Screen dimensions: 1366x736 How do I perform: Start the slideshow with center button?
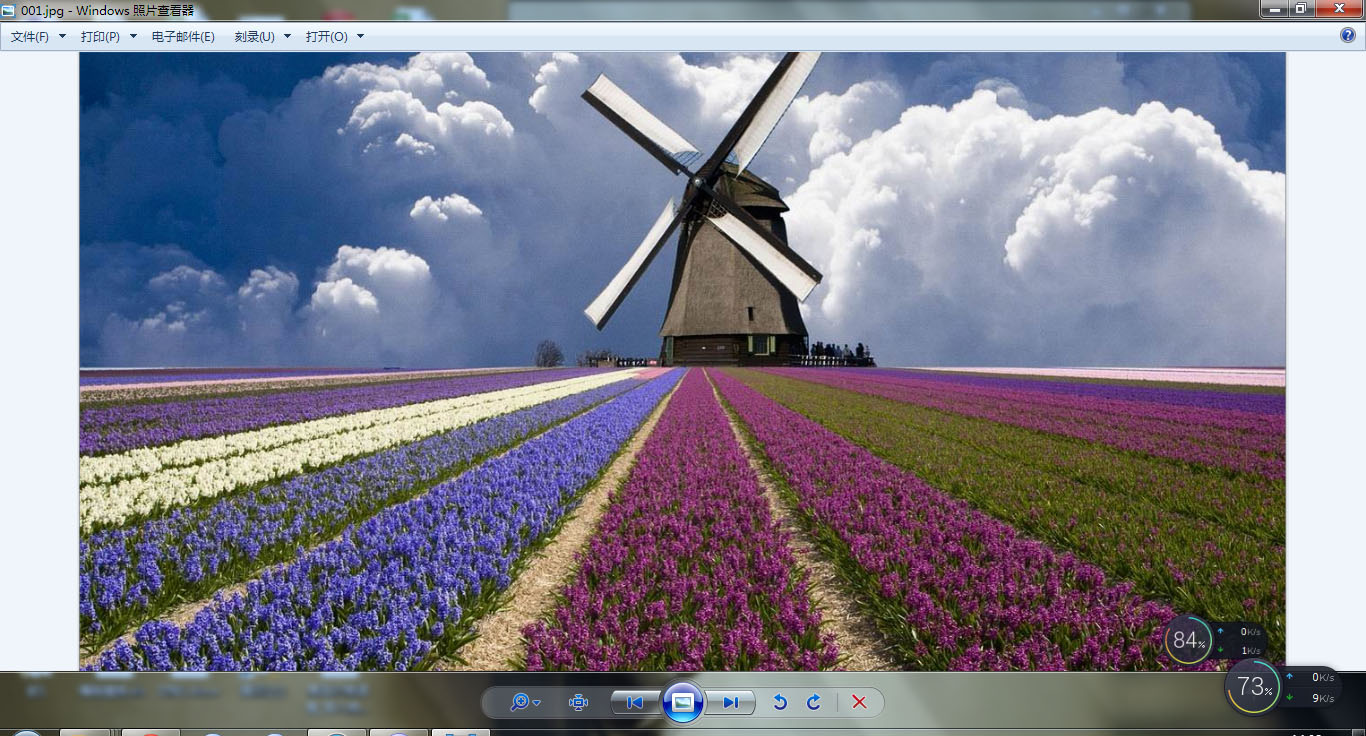pyautogui.click(x=683, y=703)
